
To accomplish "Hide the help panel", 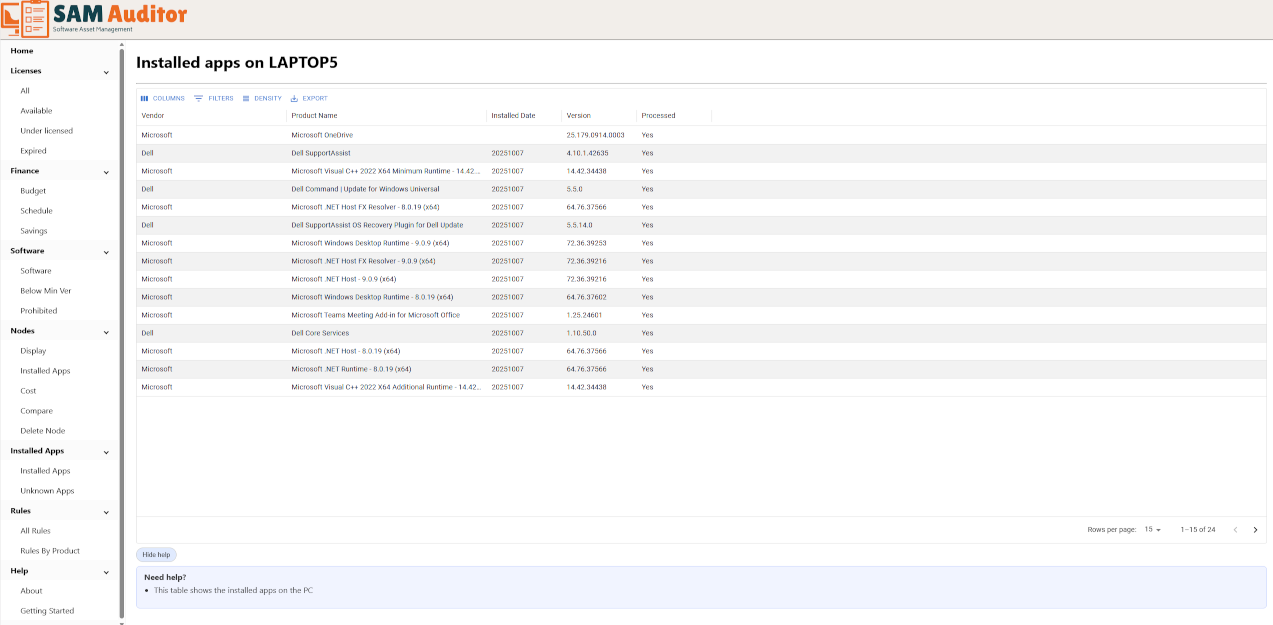I will point(156,554).
